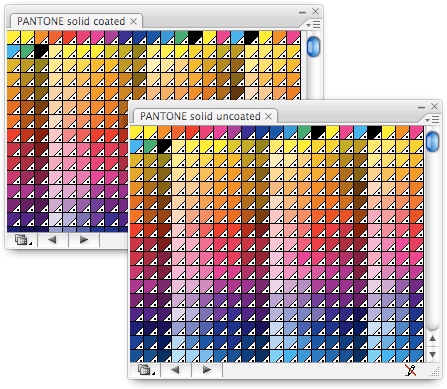Pick the green swatch in the uncoated panel's second row
Image resolution: width=447 pixels, height=389 pixels.
point(150,146)
